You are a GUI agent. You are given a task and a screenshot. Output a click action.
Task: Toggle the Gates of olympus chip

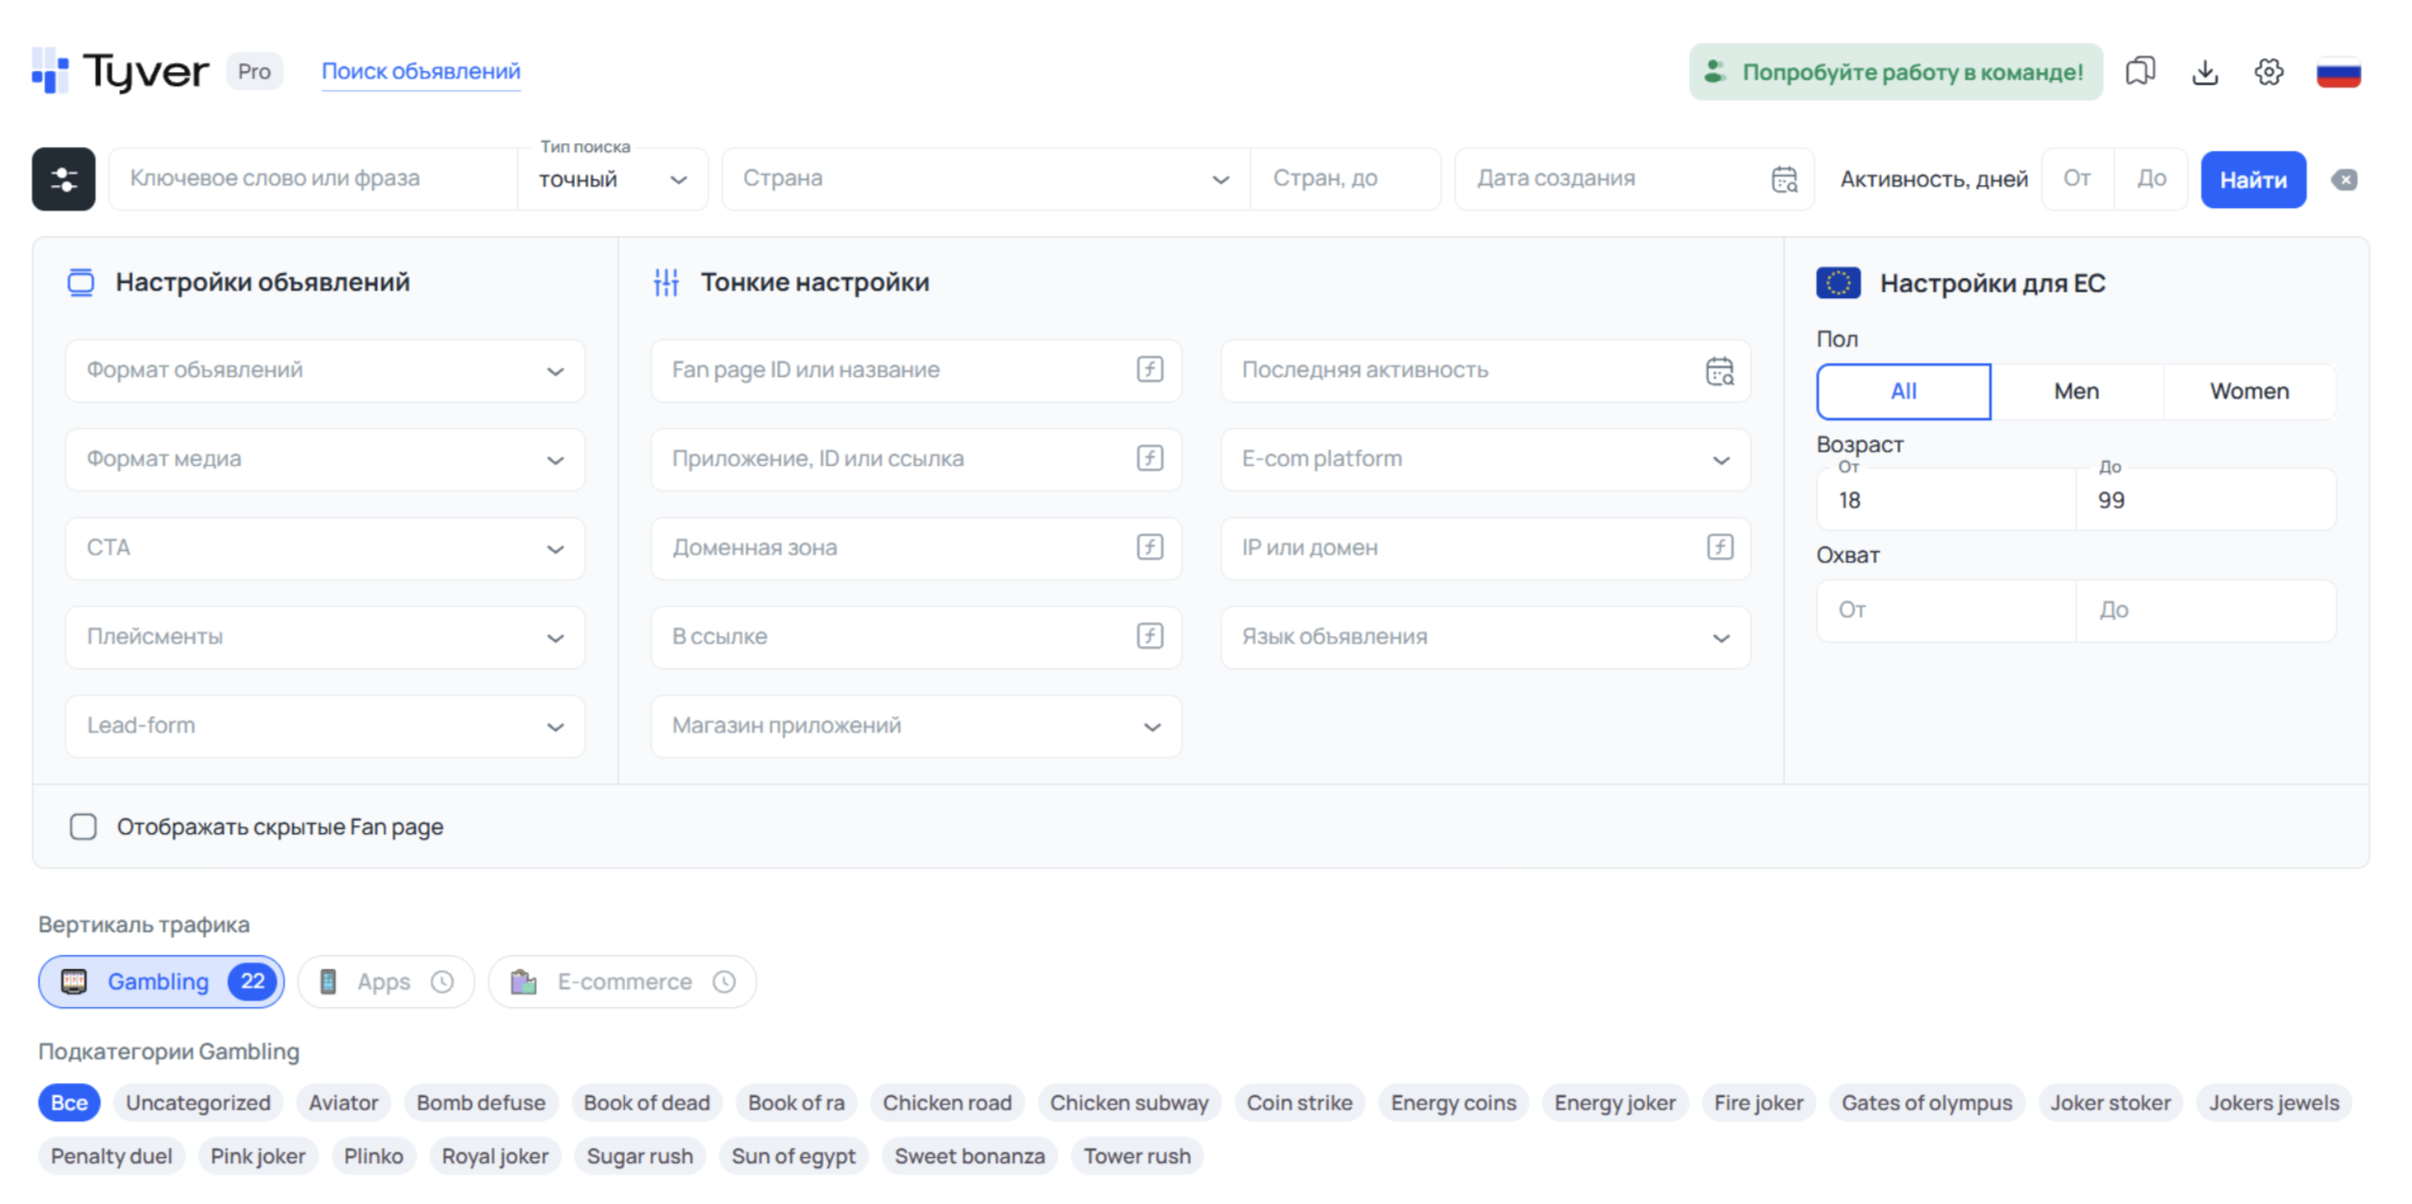coord(1927,1102)
